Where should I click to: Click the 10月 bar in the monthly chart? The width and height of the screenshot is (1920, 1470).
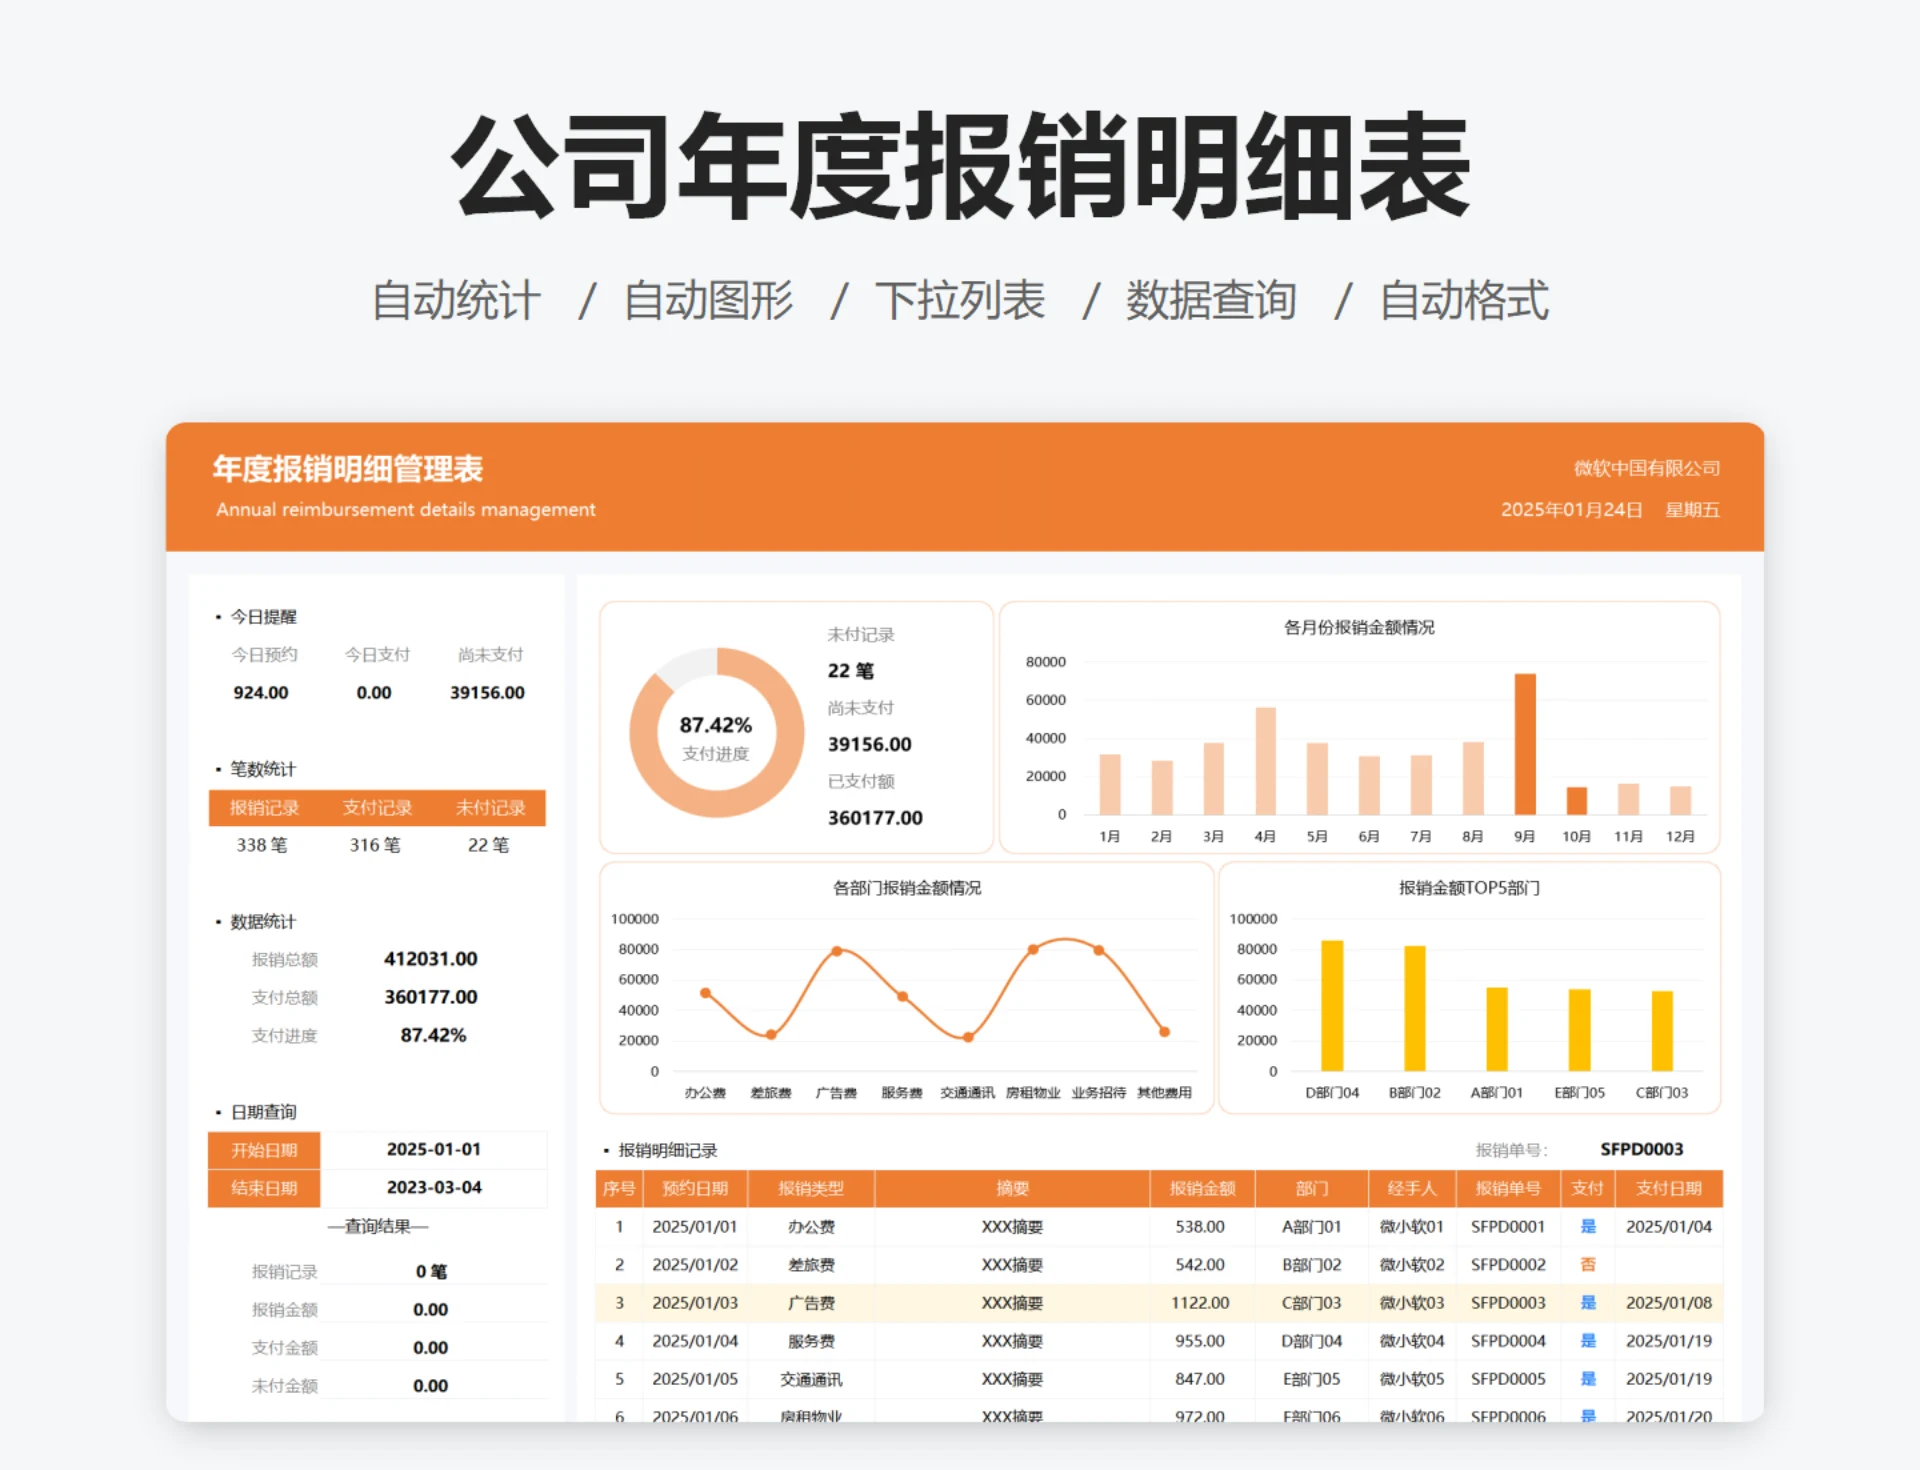(x=1577, y=802)
